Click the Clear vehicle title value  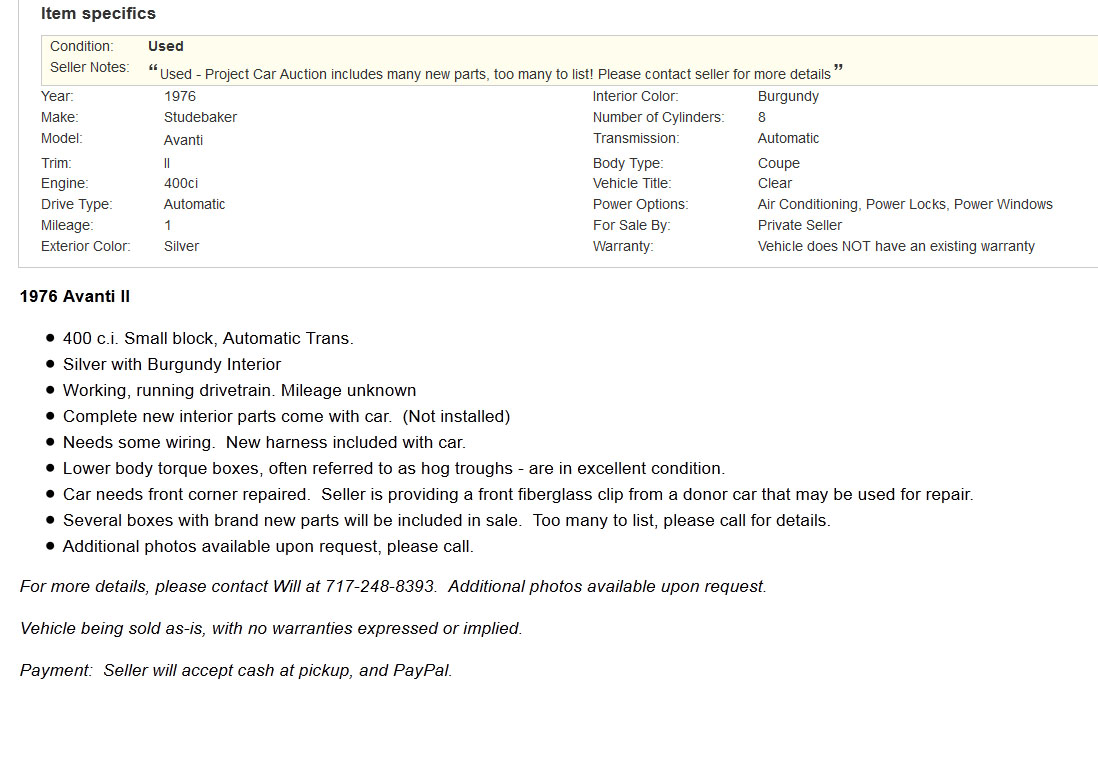pos(774,183)
